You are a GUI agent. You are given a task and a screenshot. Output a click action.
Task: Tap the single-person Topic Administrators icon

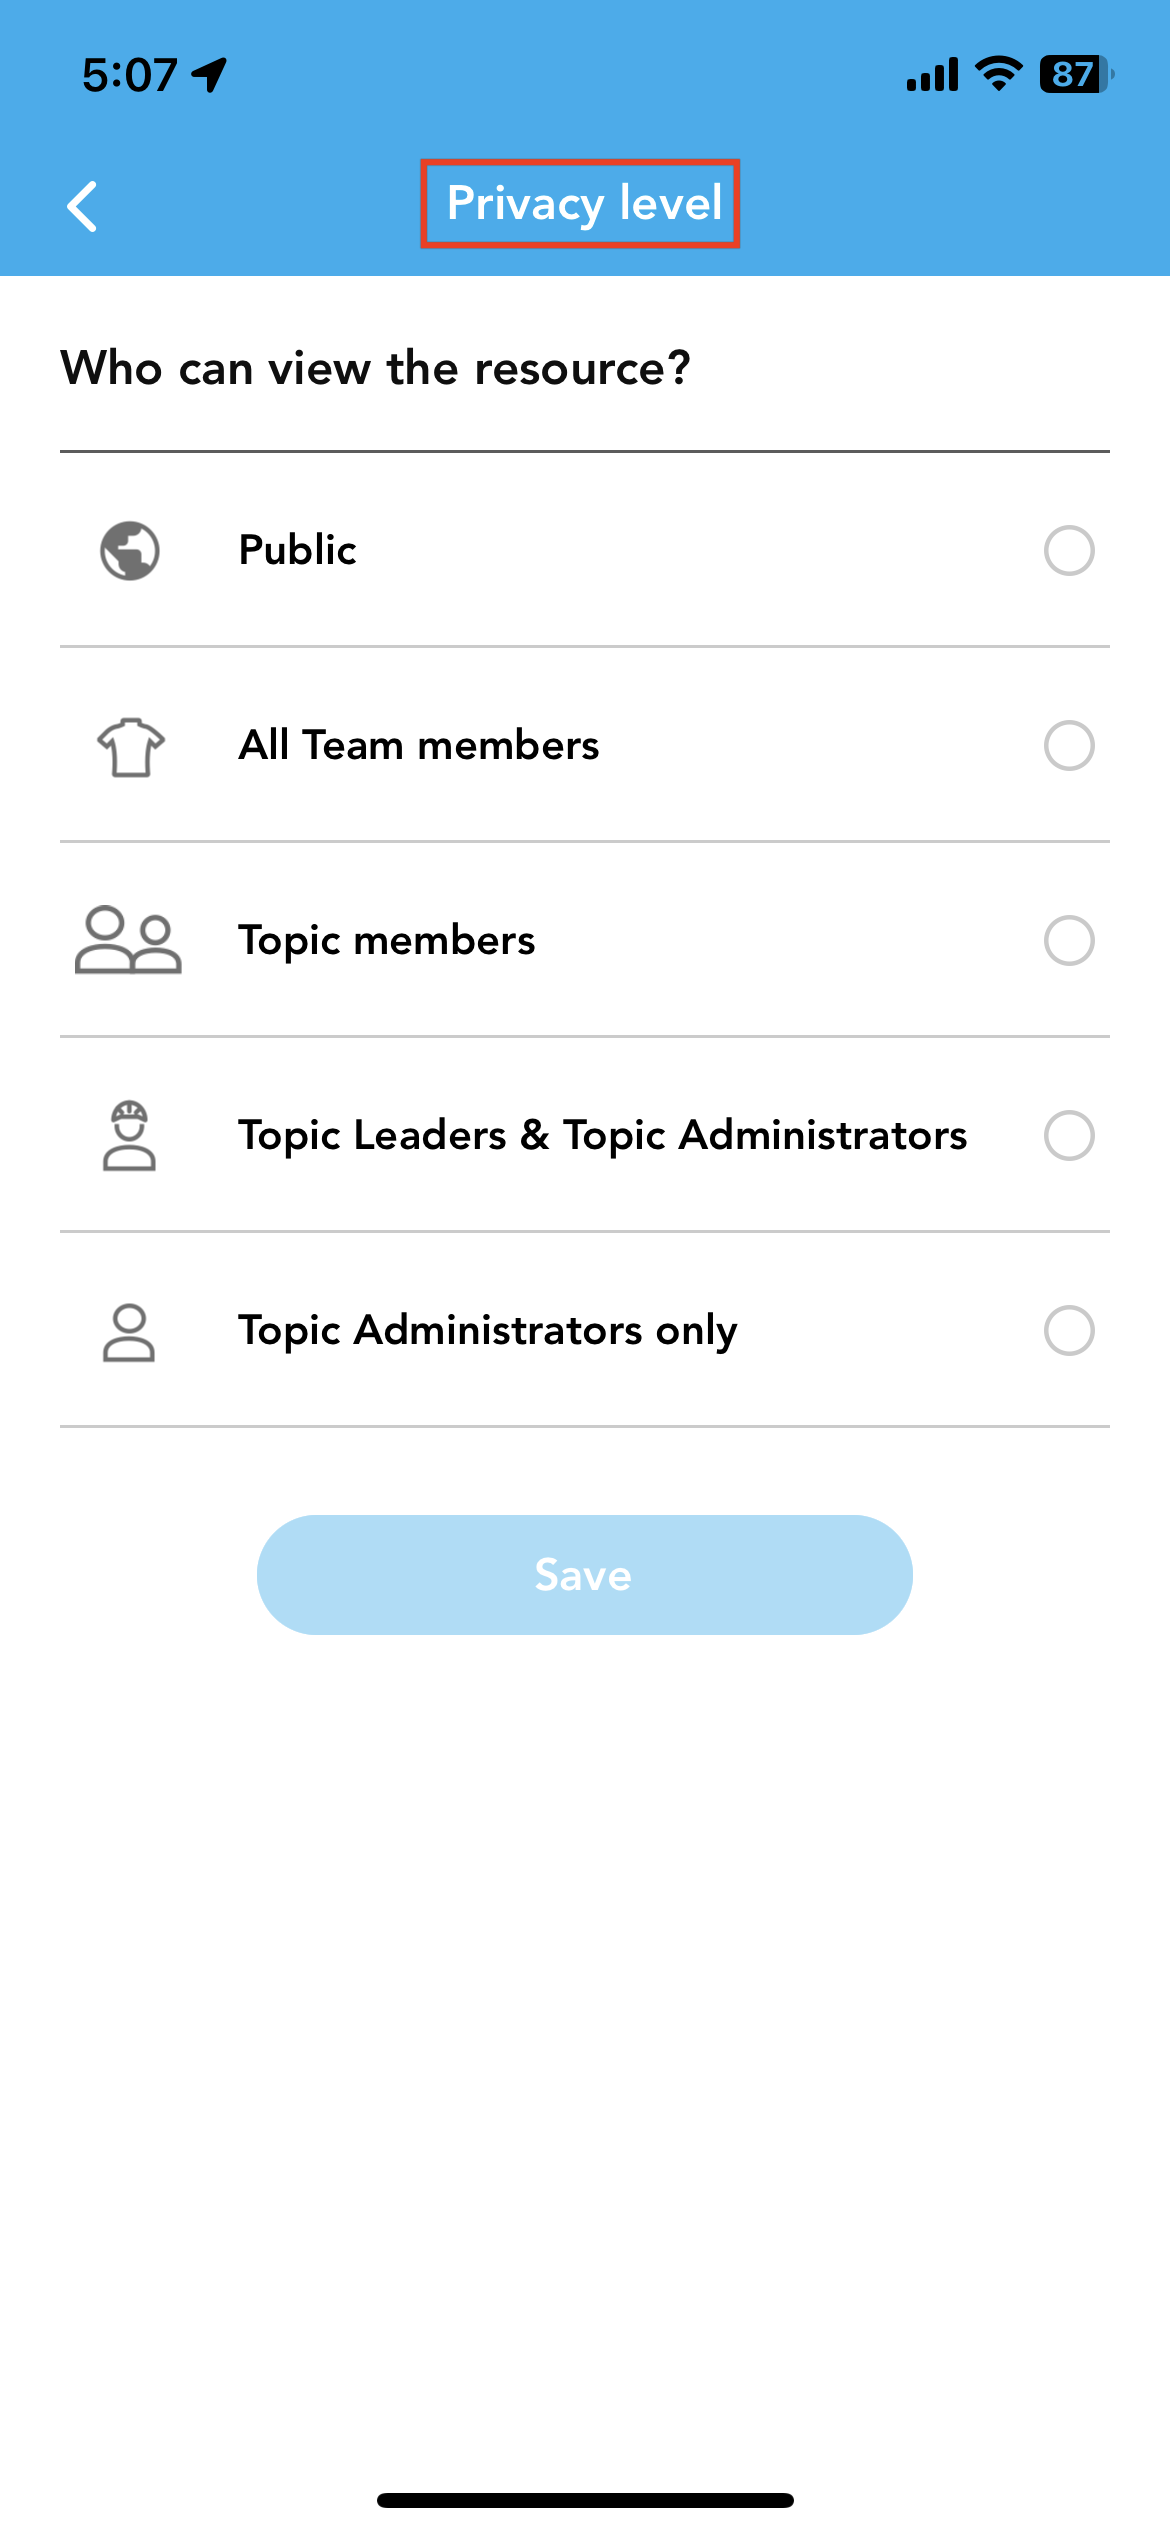point(129,1332)
